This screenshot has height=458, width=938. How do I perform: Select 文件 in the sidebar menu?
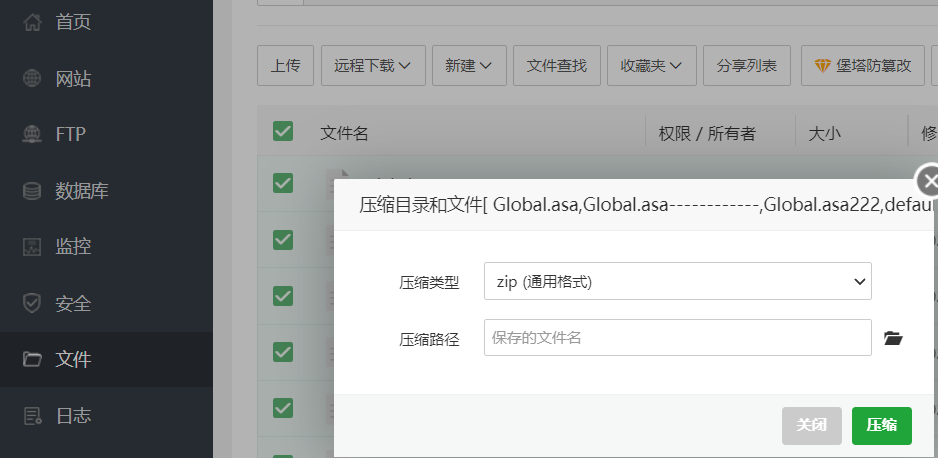[73, 359]
